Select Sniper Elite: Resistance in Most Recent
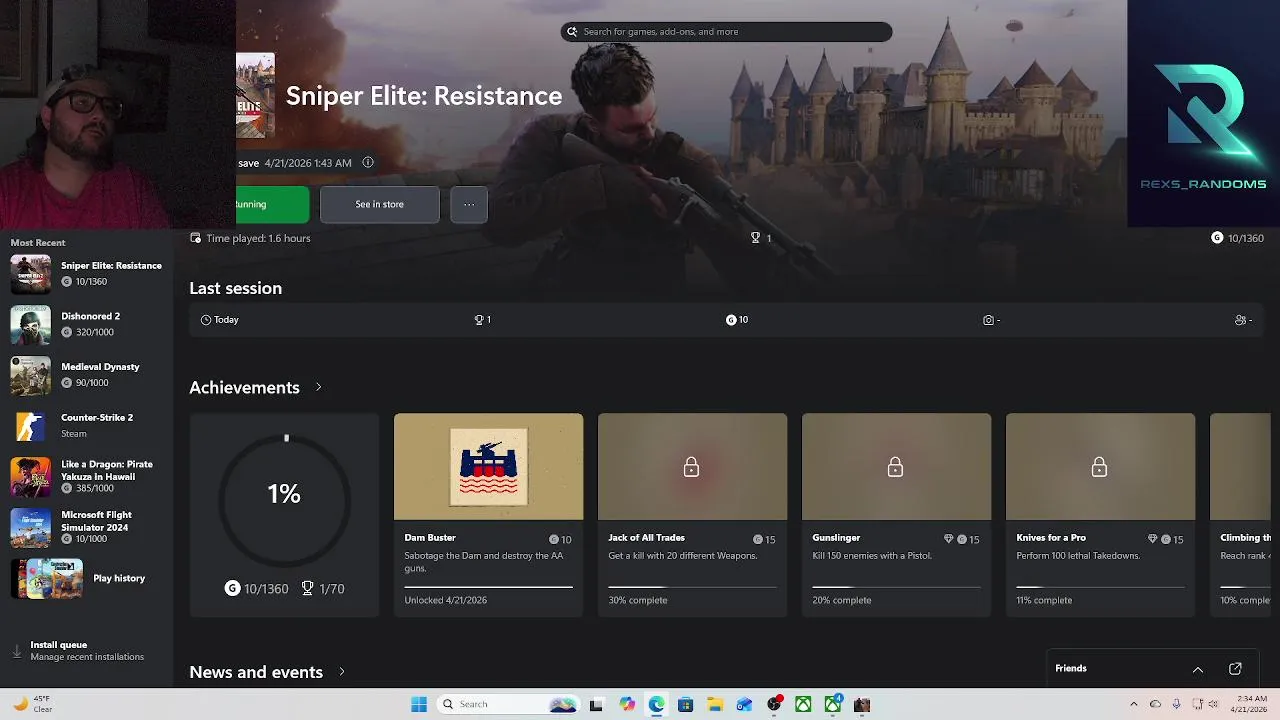1280x720 pixels. pyautogui.click(x=86, y=273)
